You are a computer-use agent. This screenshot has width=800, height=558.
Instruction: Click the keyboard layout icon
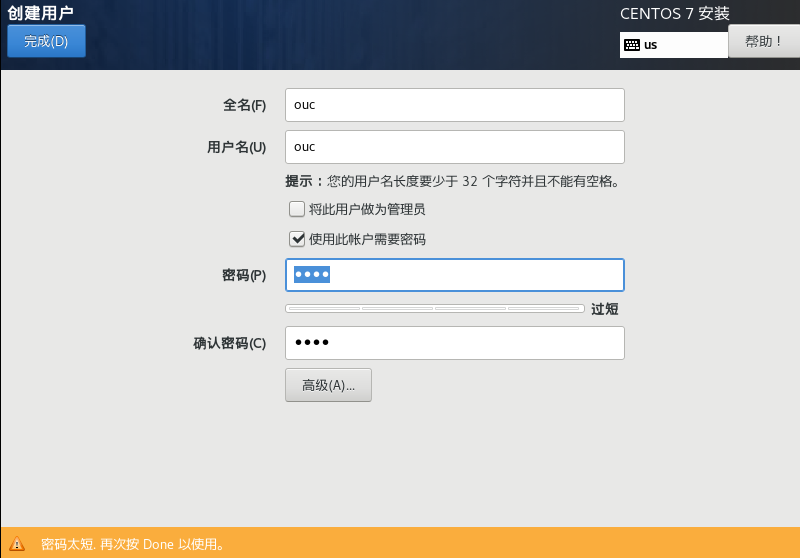pos(632,45)
